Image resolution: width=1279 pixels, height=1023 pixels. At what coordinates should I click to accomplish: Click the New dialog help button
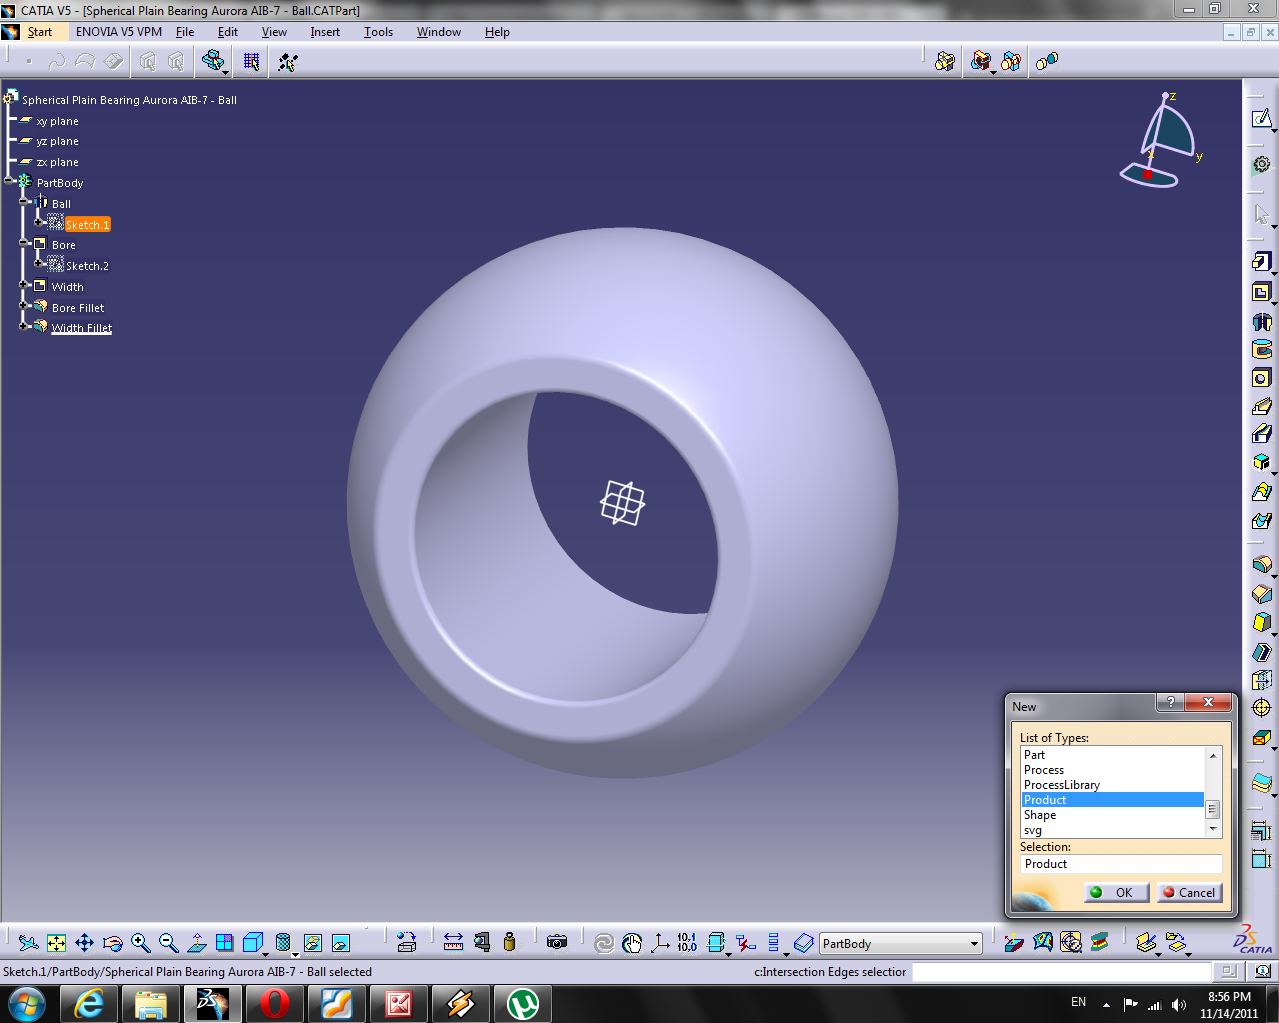(x=1170, y=702)
